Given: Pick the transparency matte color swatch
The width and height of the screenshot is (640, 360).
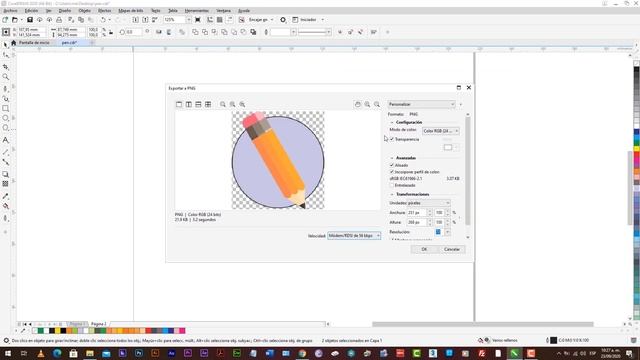Looking at the screenshot, I should click(448, 147).
